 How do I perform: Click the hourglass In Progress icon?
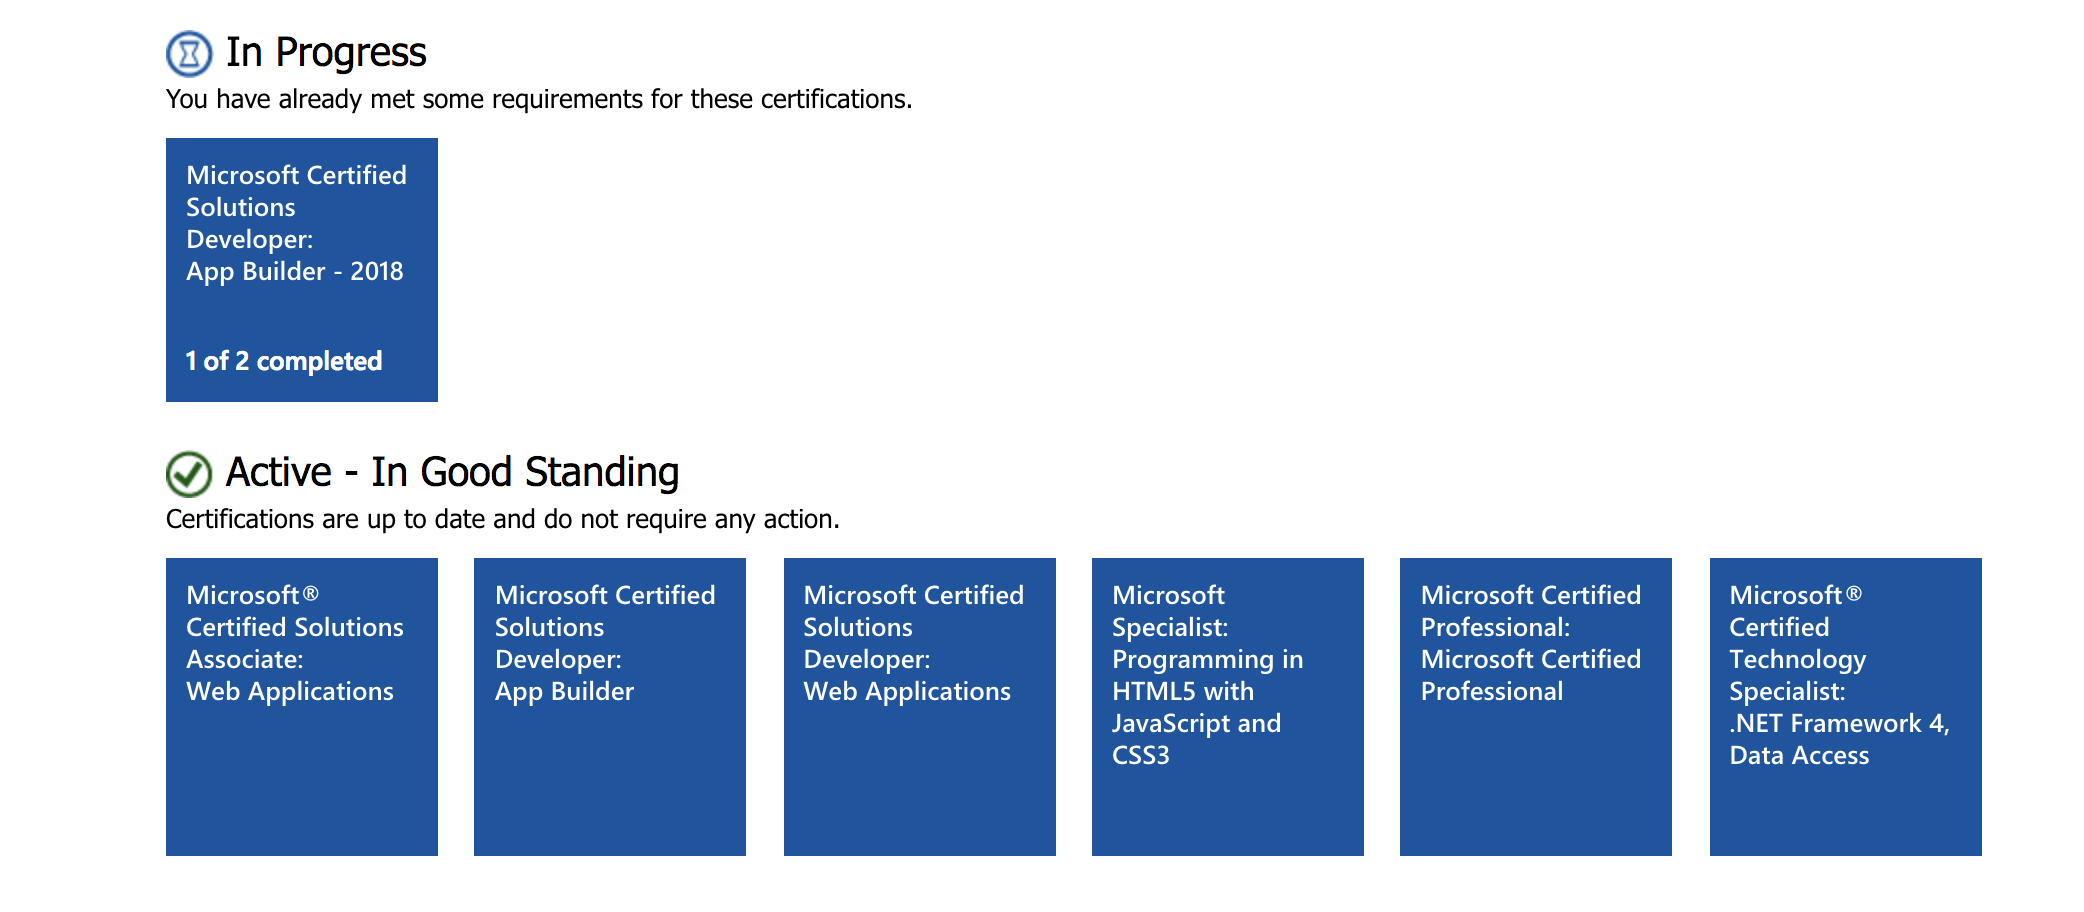click(x=189, y=54)
